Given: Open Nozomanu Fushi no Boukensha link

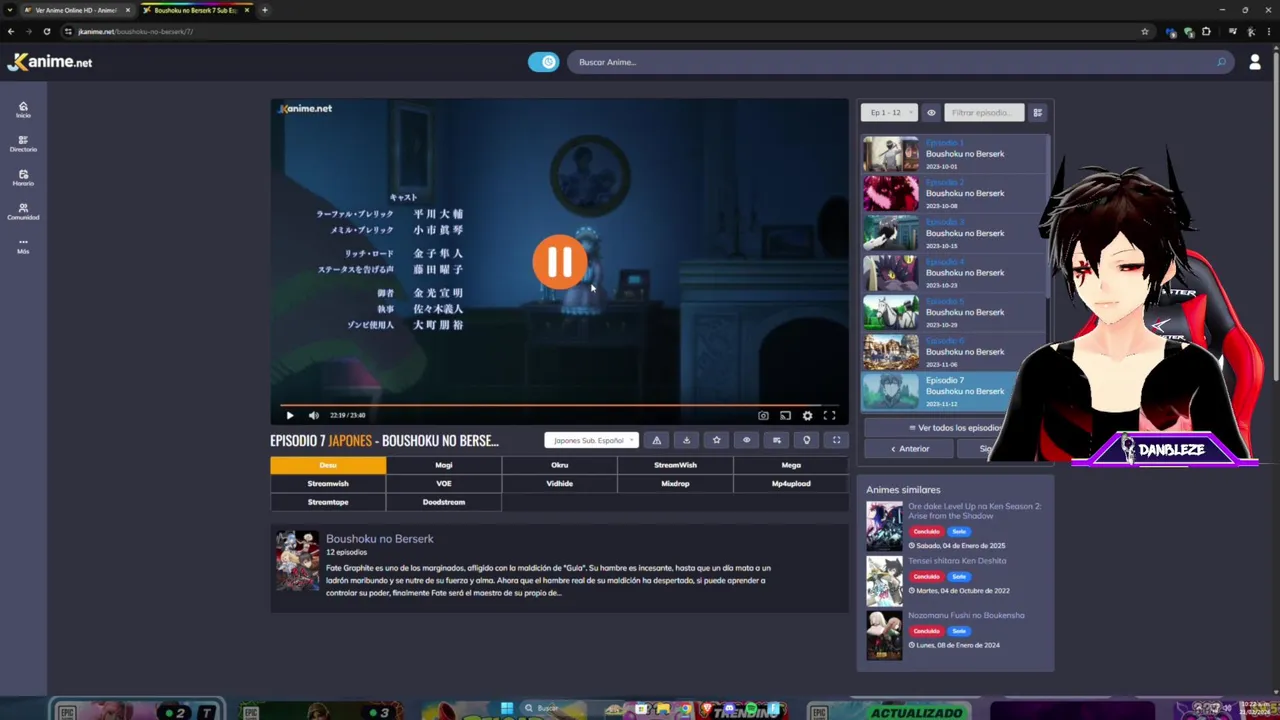Looking at the screenshot, I should click(966, 616).
